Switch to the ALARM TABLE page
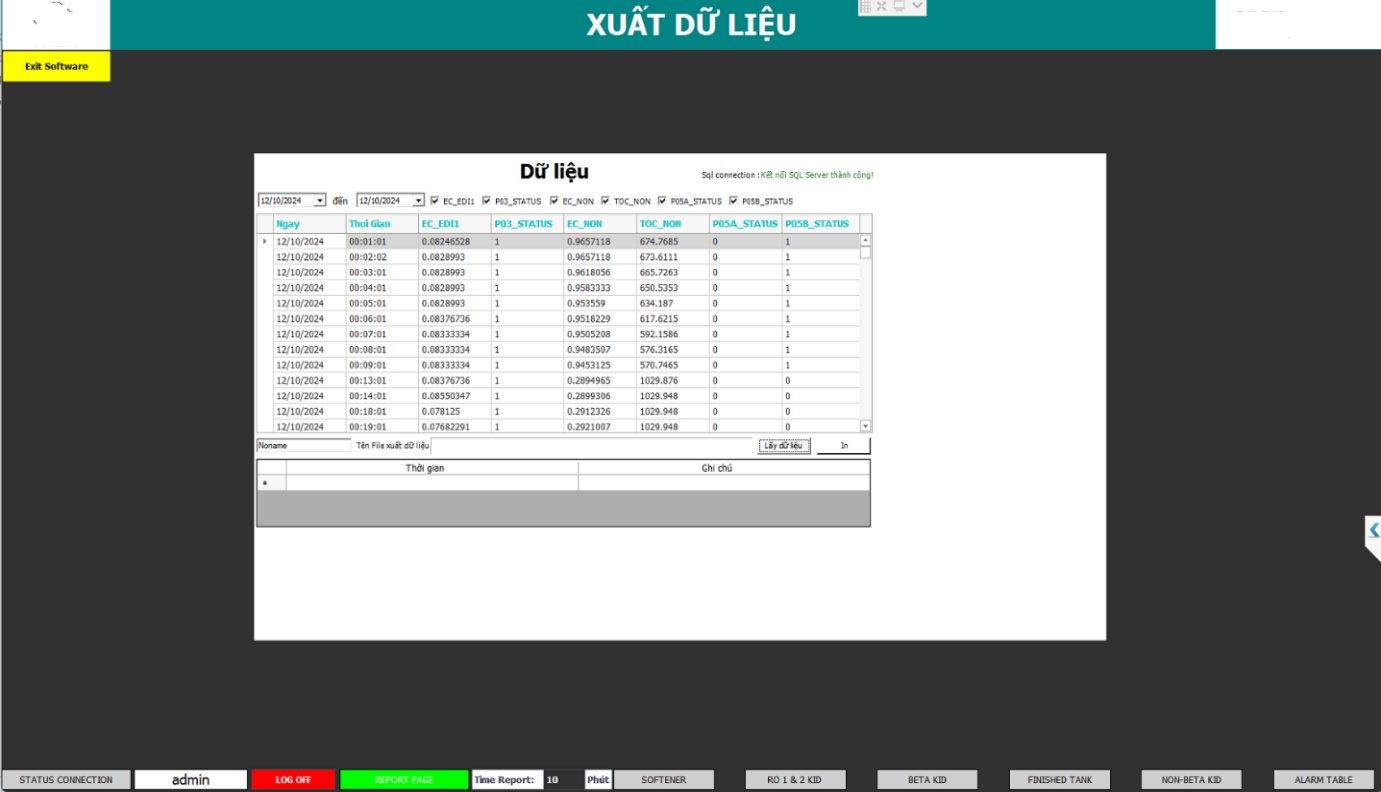Image resolution: width=1381 pixels, height=792 pixels. pyautogui.click(x=1324, y=780)
